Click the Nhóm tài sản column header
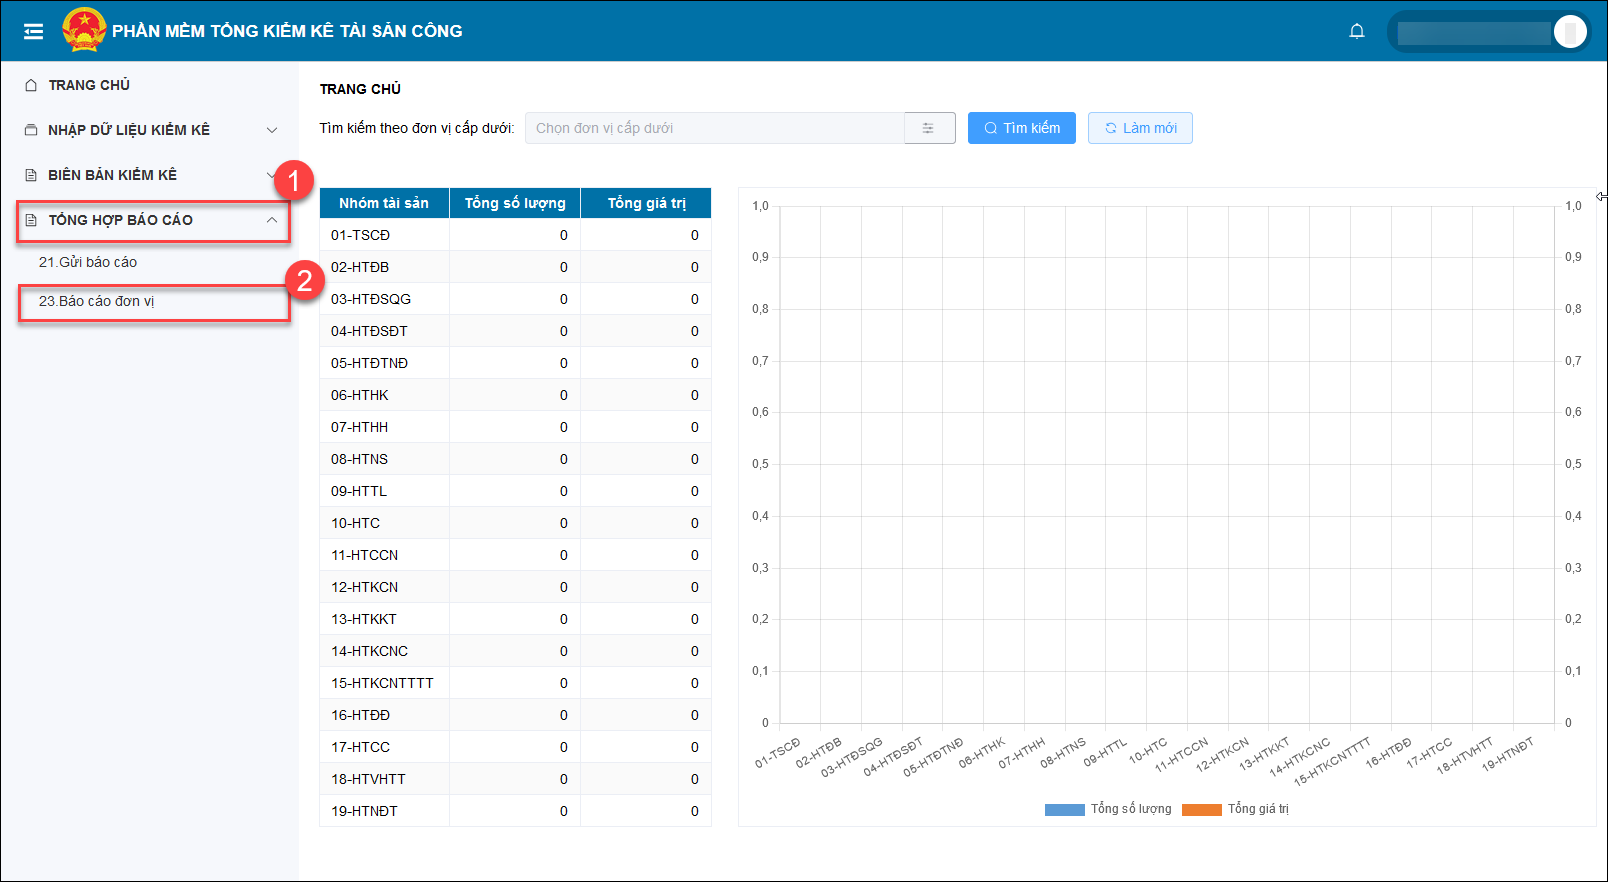Image resolution: width=1608 pixels, height=882 pixels. [384, 203]
